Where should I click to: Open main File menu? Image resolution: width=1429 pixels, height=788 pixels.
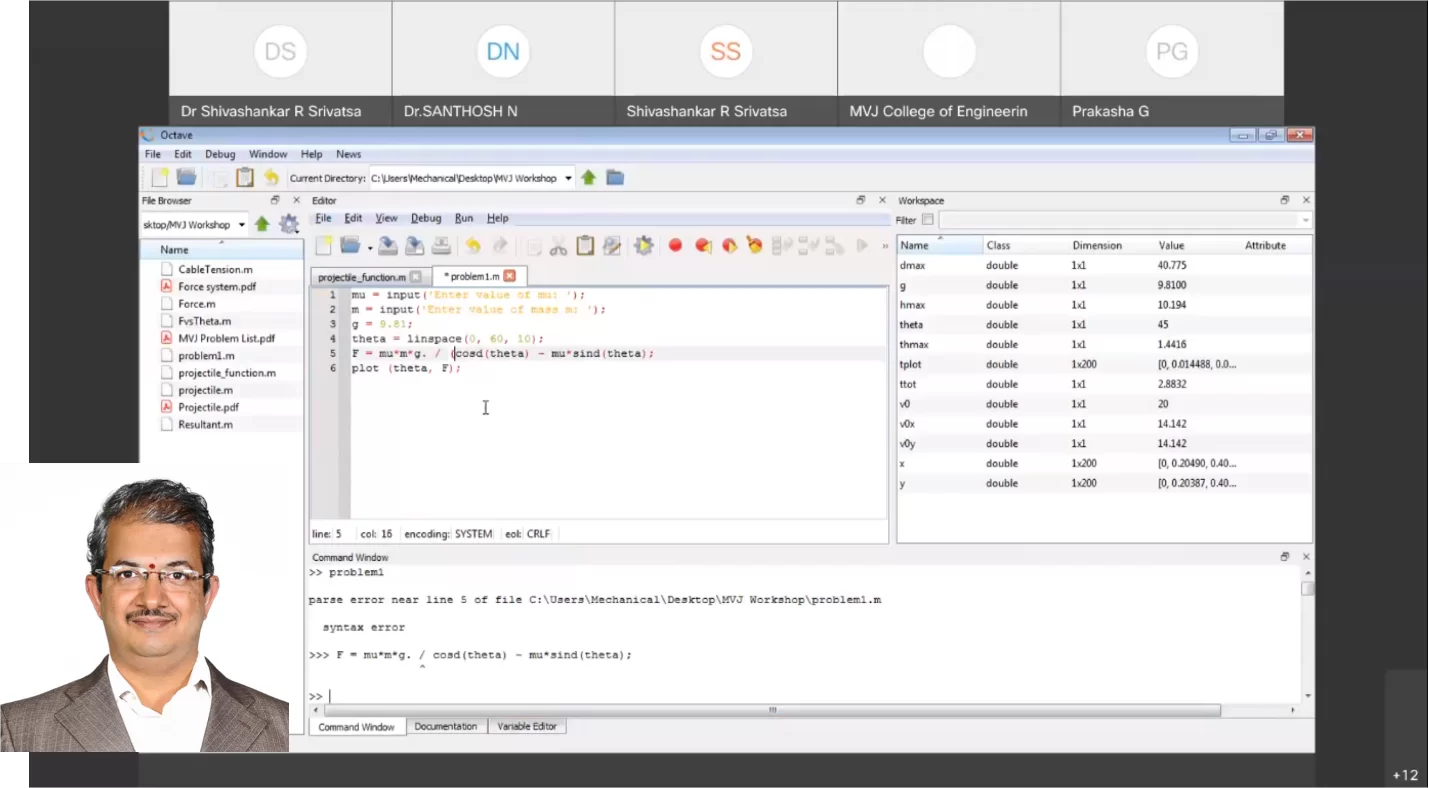click(152, 154)
